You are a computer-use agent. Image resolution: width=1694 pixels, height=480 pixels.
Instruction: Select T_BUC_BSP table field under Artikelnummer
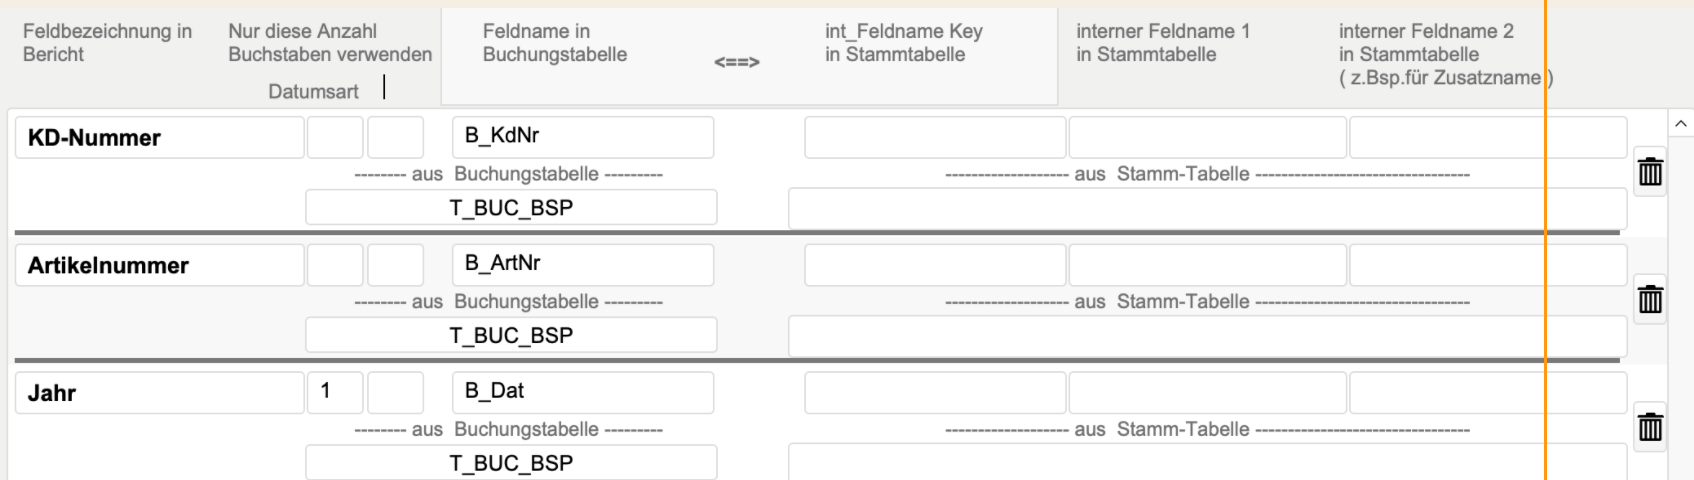click(511, 336)
